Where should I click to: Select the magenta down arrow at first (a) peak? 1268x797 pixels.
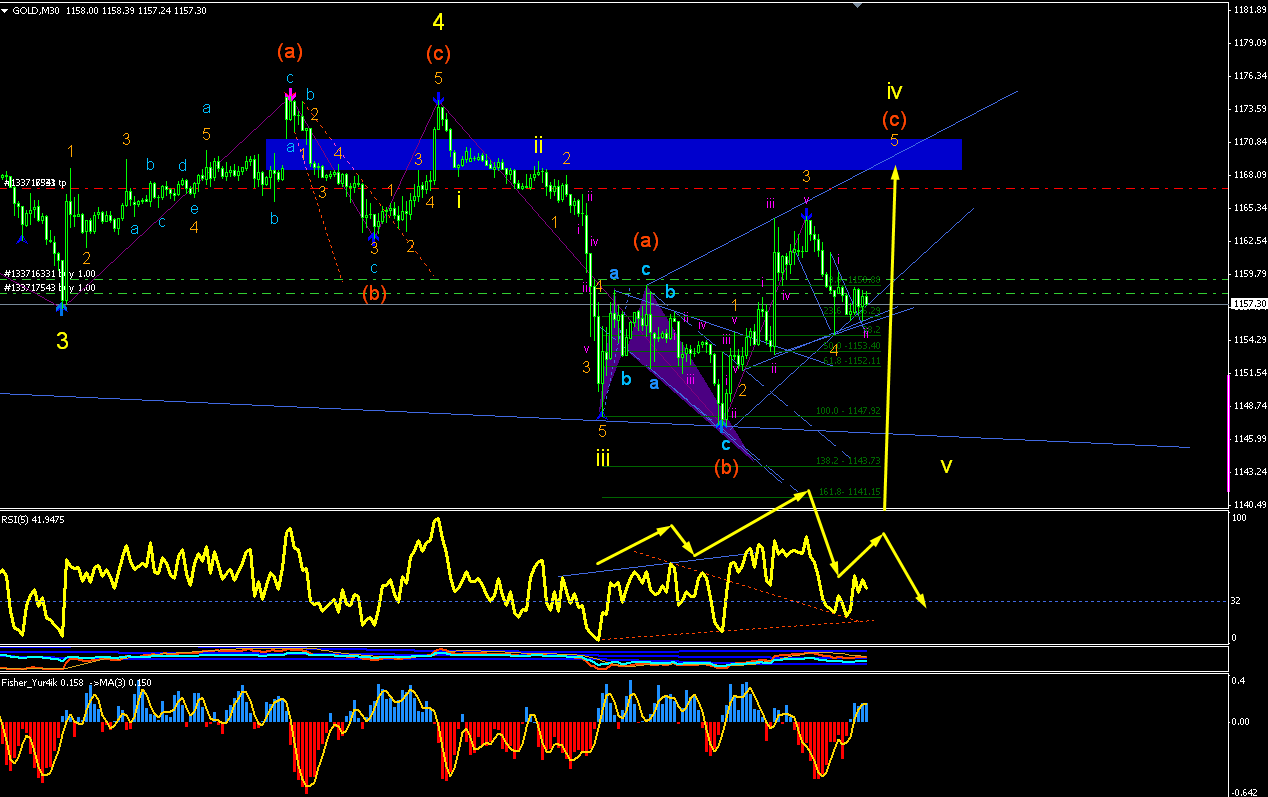coord(290,96)
